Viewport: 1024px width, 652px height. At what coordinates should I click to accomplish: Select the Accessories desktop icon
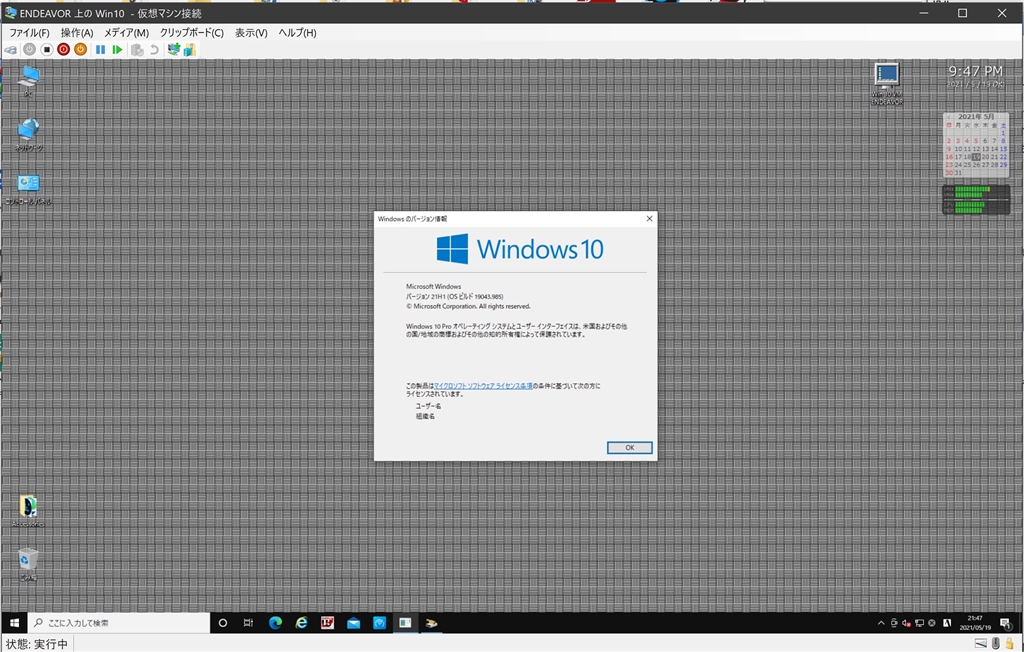pyautogui.click(x=28, y=511)
